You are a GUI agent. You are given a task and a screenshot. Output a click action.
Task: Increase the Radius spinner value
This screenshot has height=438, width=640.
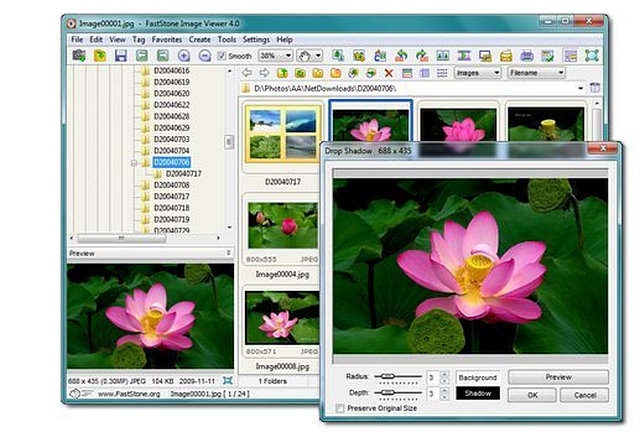445,374
